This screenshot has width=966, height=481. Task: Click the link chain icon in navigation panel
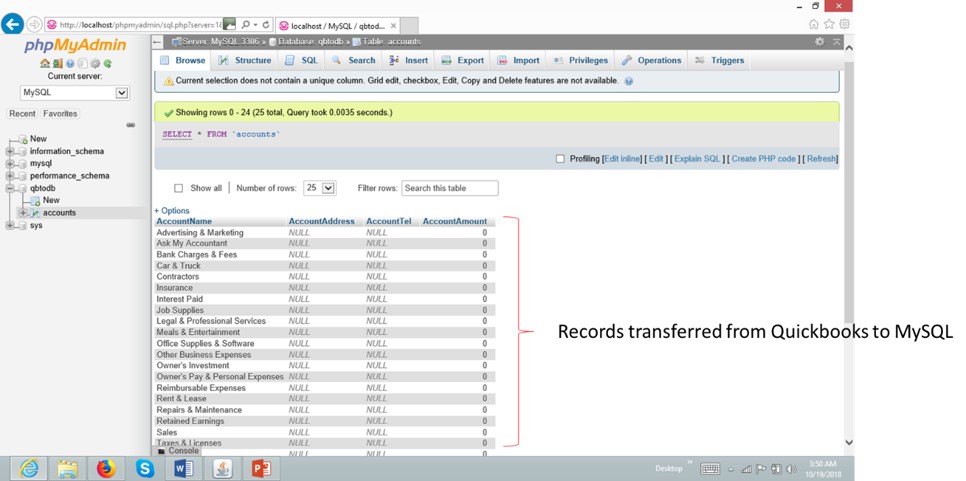130,126
